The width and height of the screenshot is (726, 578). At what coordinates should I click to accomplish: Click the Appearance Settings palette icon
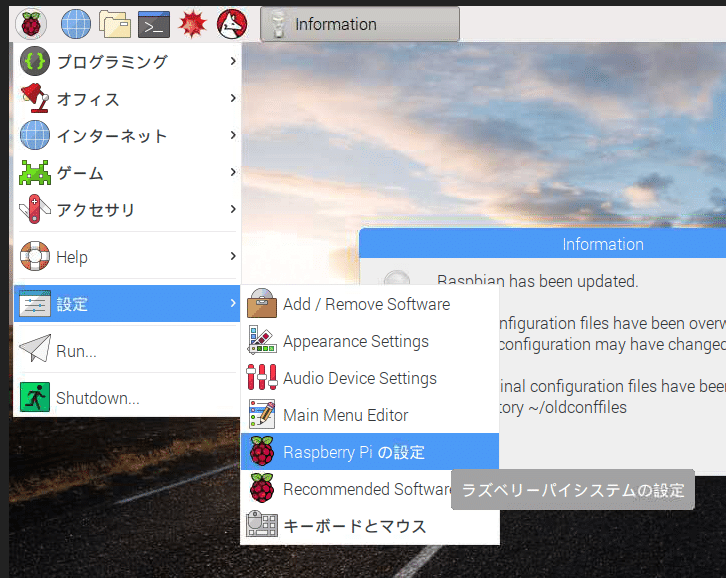point(262,340)
